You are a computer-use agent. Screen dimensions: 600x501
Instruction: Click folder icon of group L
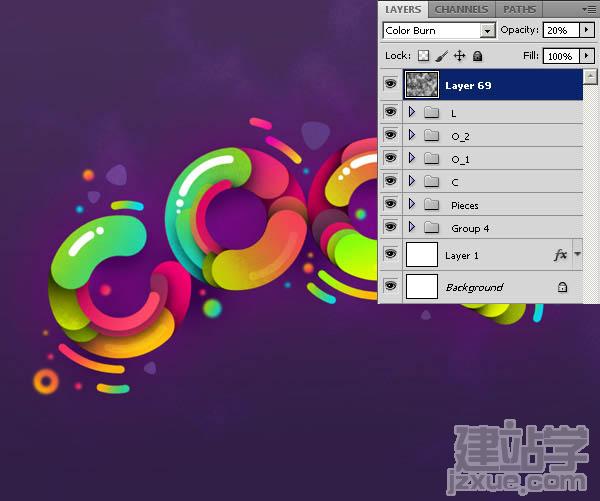pyautogui.click(x=432, y=112)
